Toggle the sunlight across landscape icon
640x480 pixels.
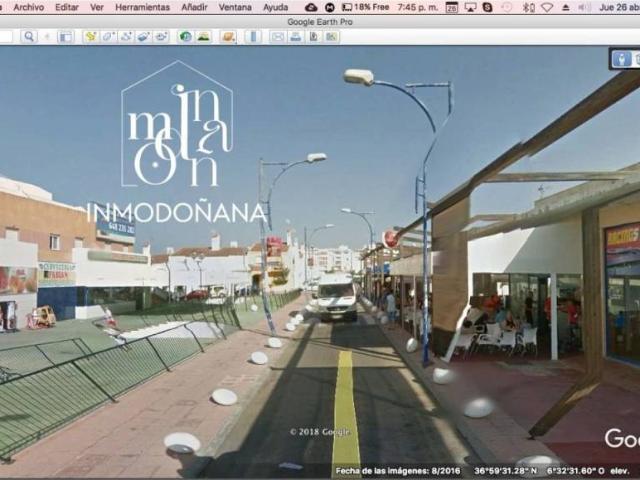tap(204, 37)
